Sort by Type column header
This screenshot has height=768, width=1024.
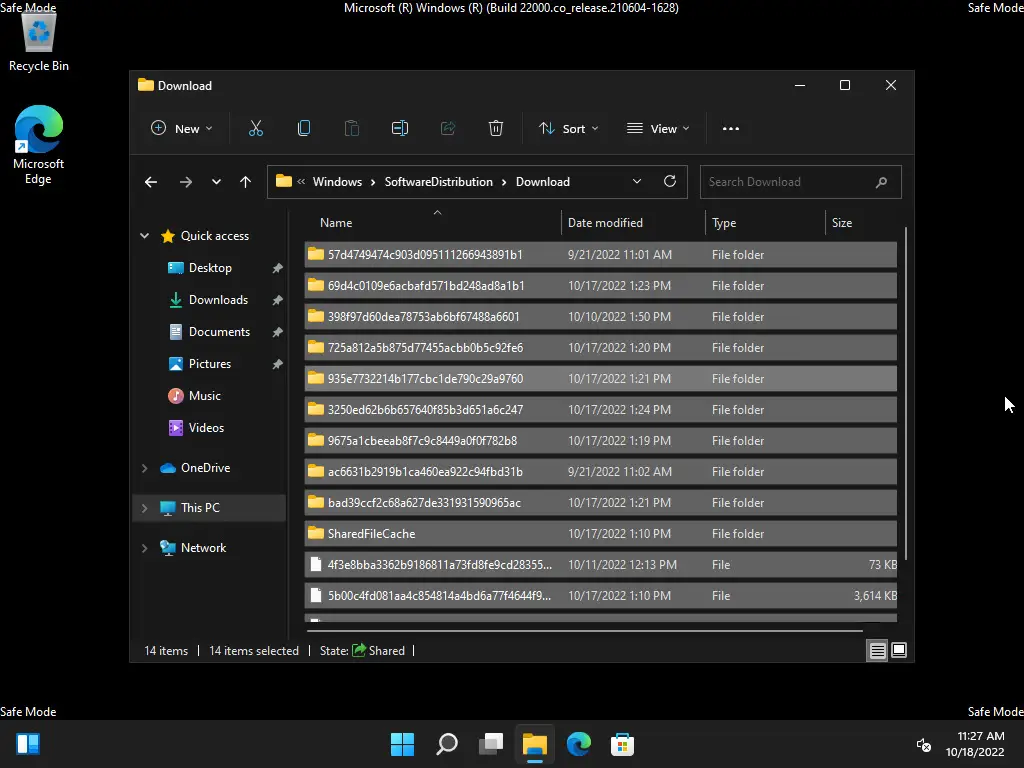tap(765, 223)
